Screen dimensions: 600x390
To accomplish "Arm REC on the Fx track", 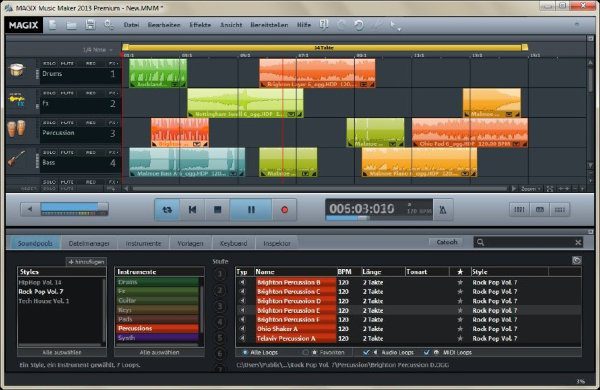I will (x=91, y=93).
